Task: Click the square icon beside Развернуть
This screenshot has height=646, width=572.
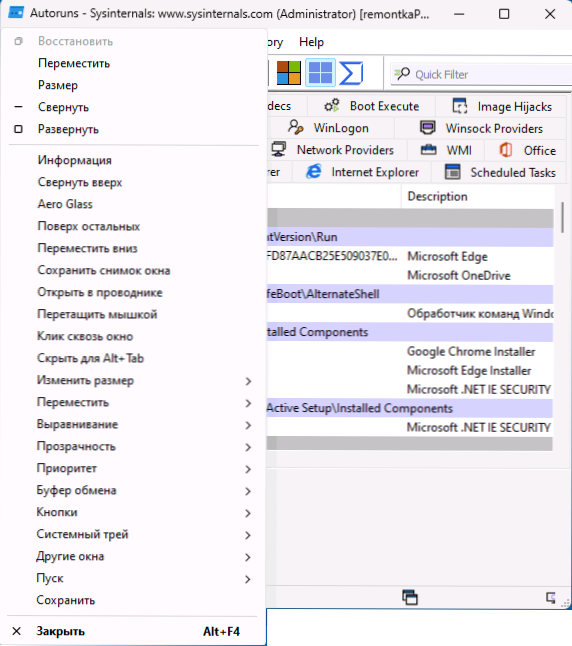Action: point(18,129)
